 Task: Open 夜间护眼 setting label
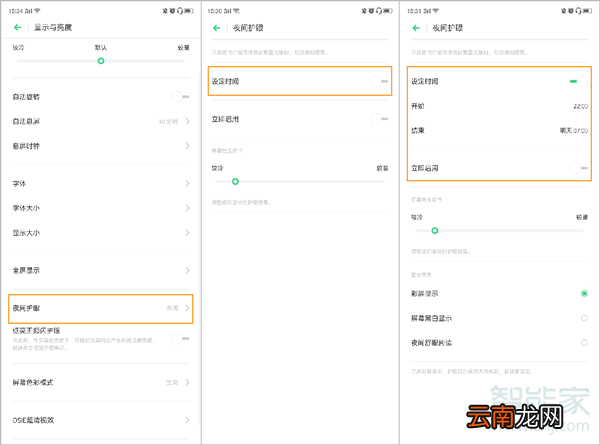[26, 308]
